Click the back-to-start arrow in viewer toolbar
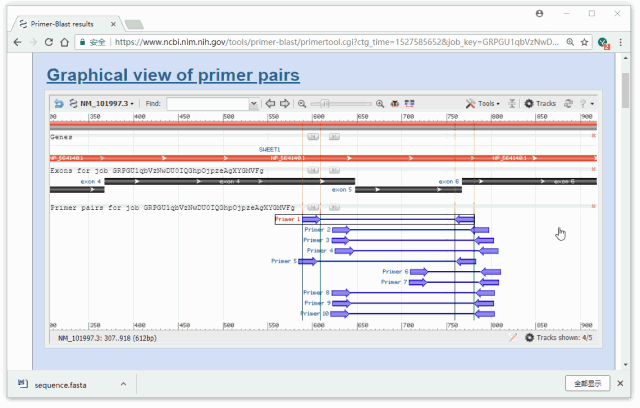 (x=59, y=104)
